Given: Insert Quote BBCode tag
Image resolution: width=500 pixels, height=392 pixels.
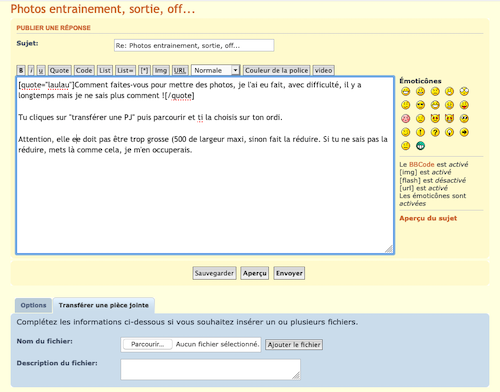Looking at the screenshot, I should point(60,70).
